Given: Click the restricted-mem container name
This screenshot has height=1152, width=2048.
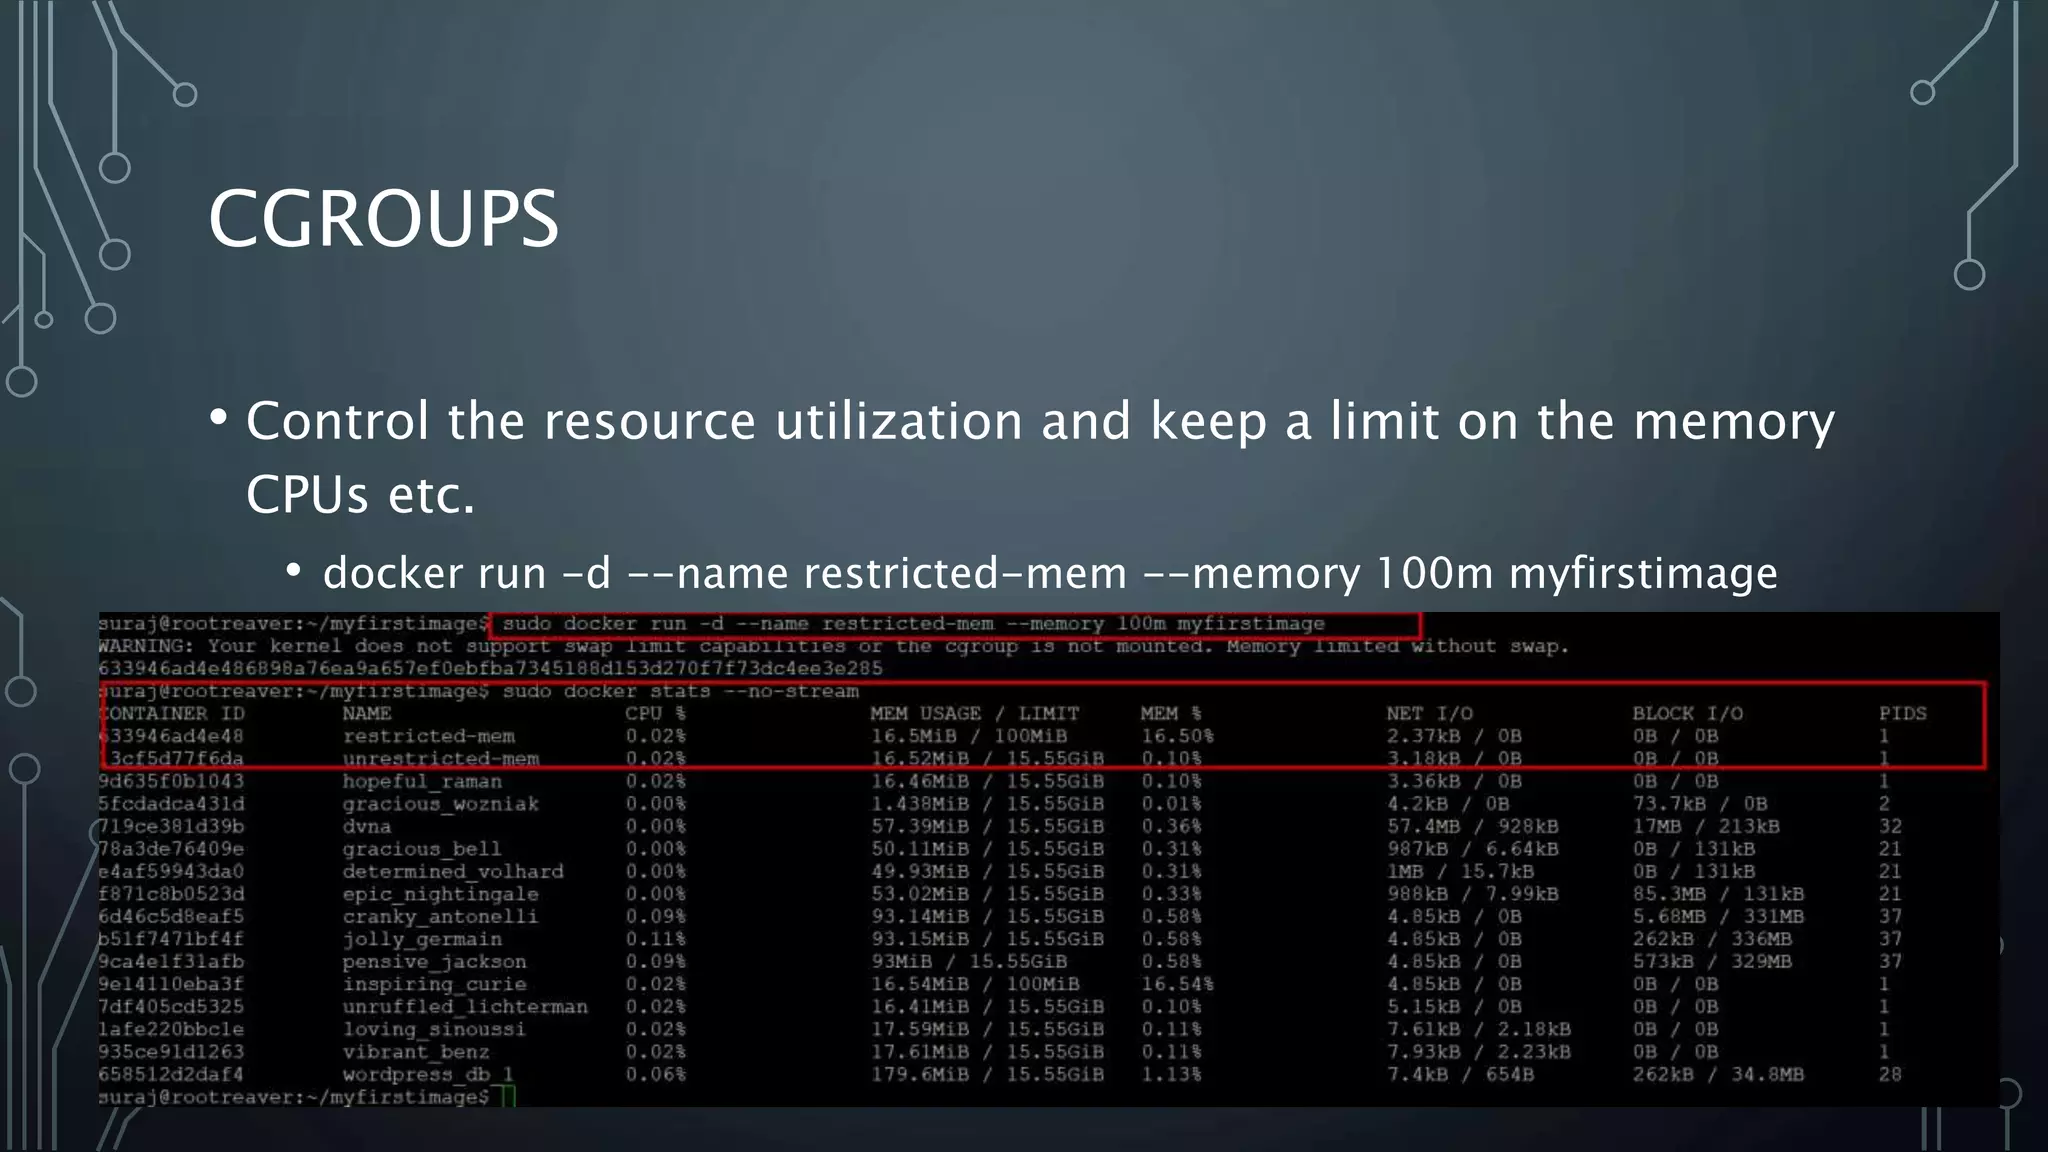Looking at the screenshot, I should pos(428,736).
